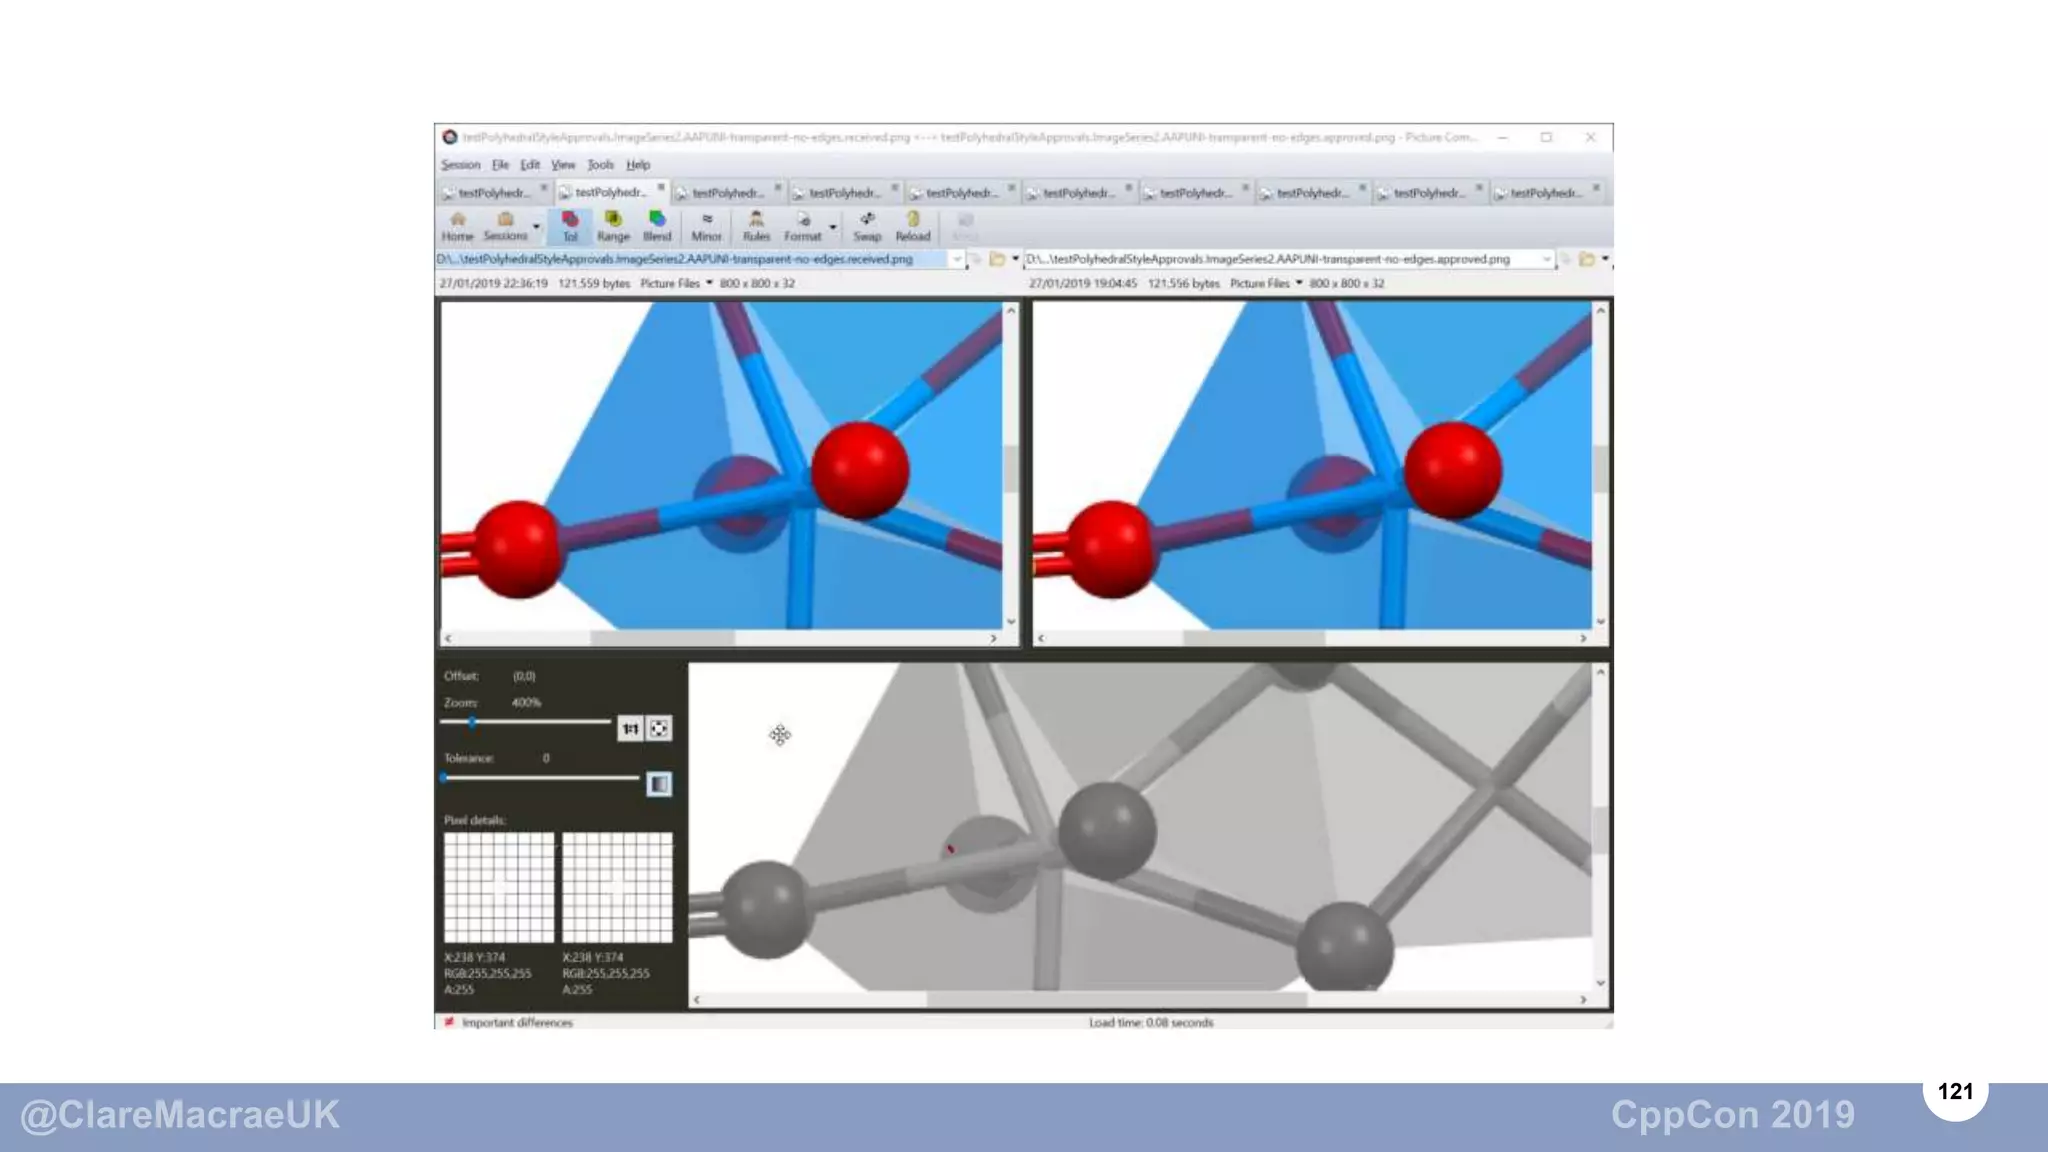Screen dimensions: 2048x1152
Task: Open the Tools menu
Action: coord(600,165)
